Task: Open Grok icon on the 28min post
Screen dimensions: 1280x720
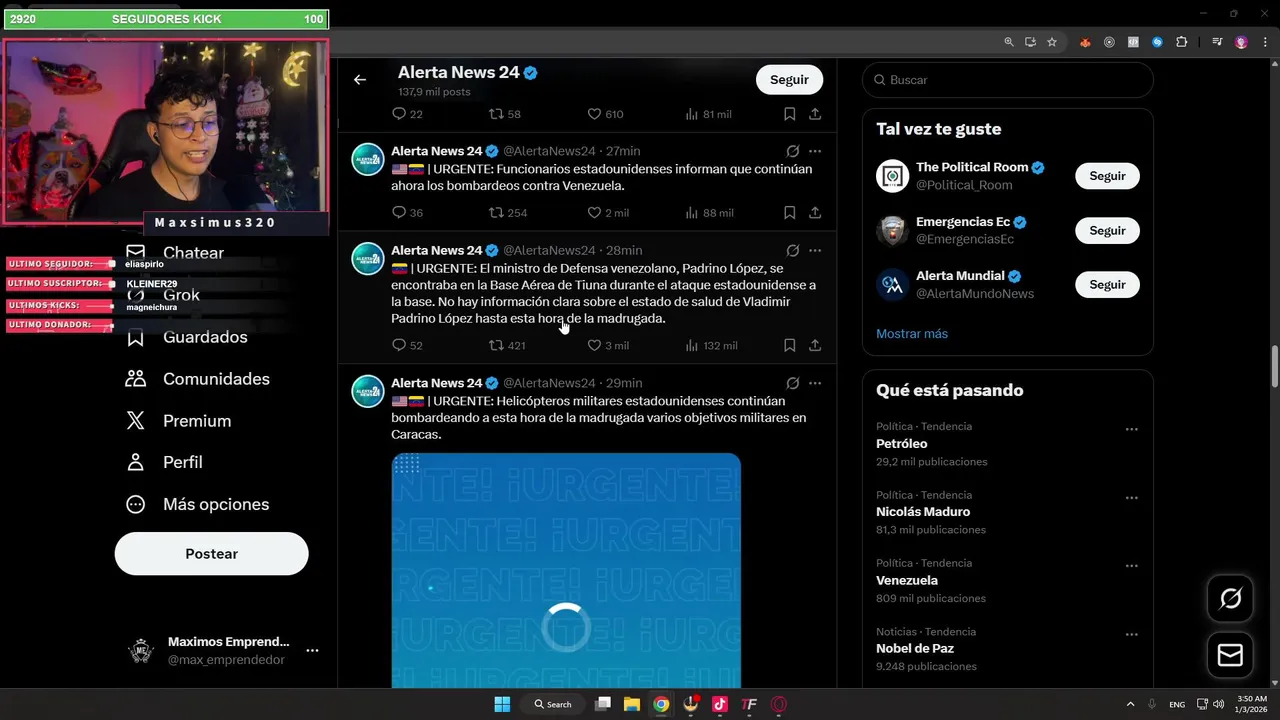Action: pos(792,250)
